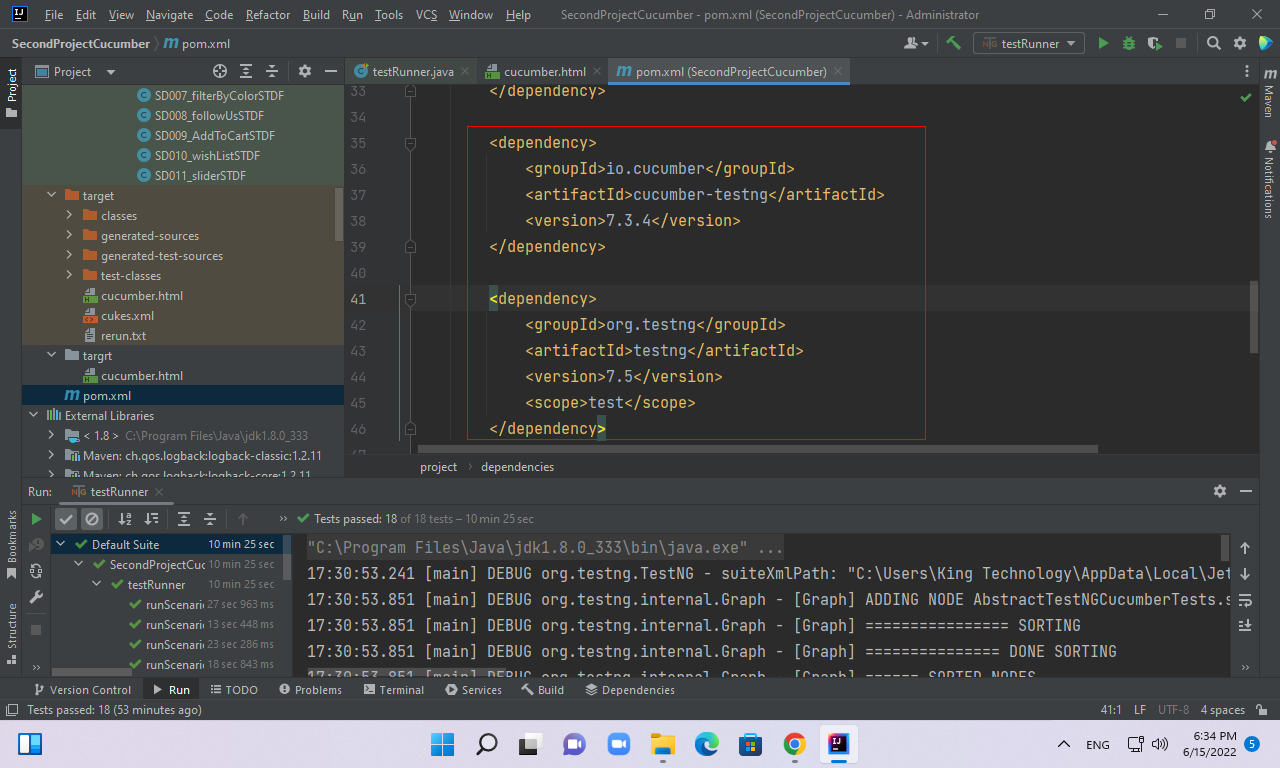
Task: Sort test results by duration
Action: 151,519
